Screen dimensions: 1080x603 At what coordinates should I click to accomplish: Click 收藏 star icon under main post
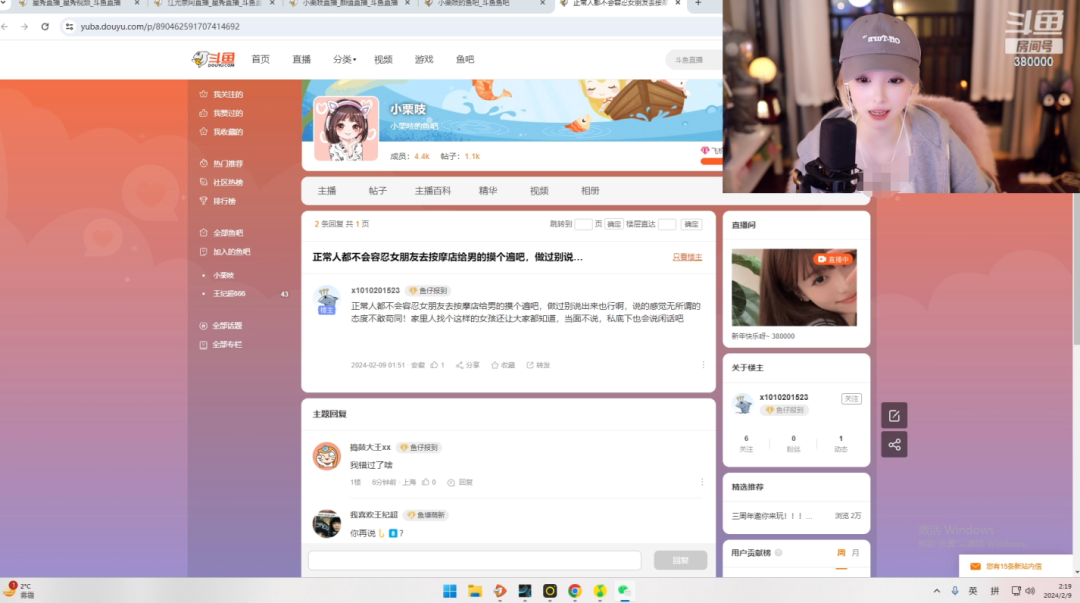click(x=495, y=365)
